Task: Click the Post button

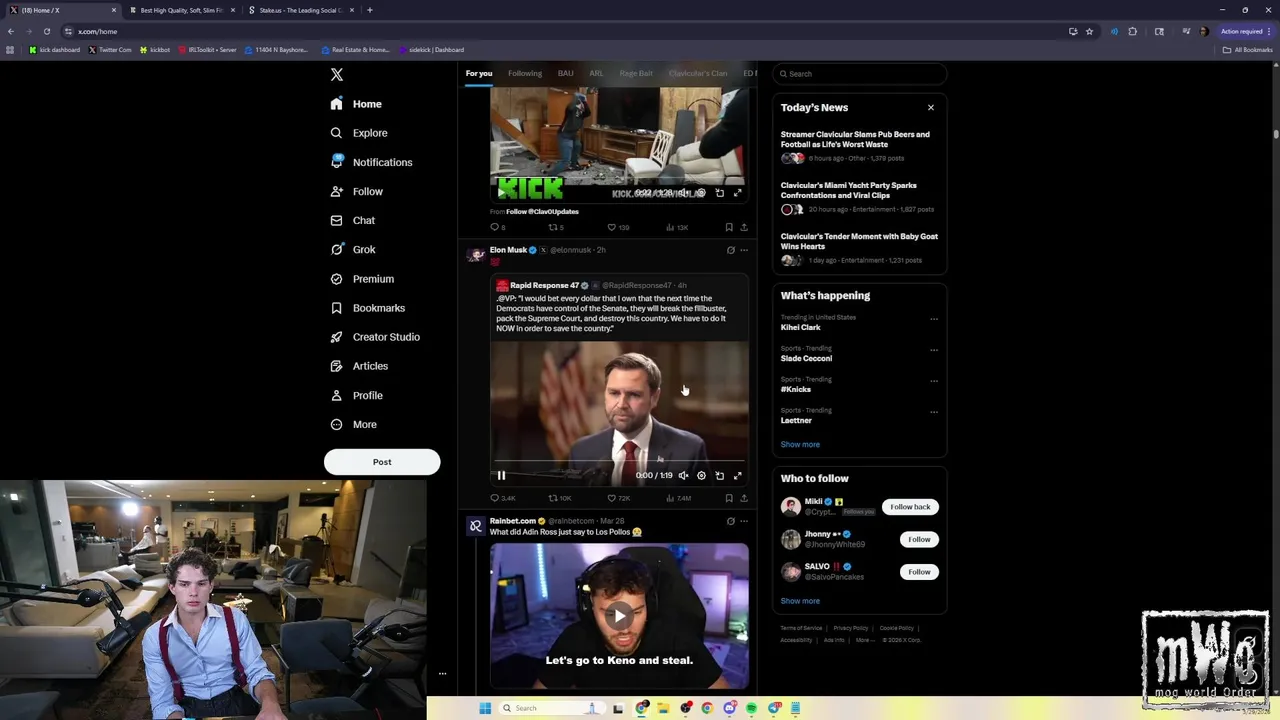Action: 382,462
